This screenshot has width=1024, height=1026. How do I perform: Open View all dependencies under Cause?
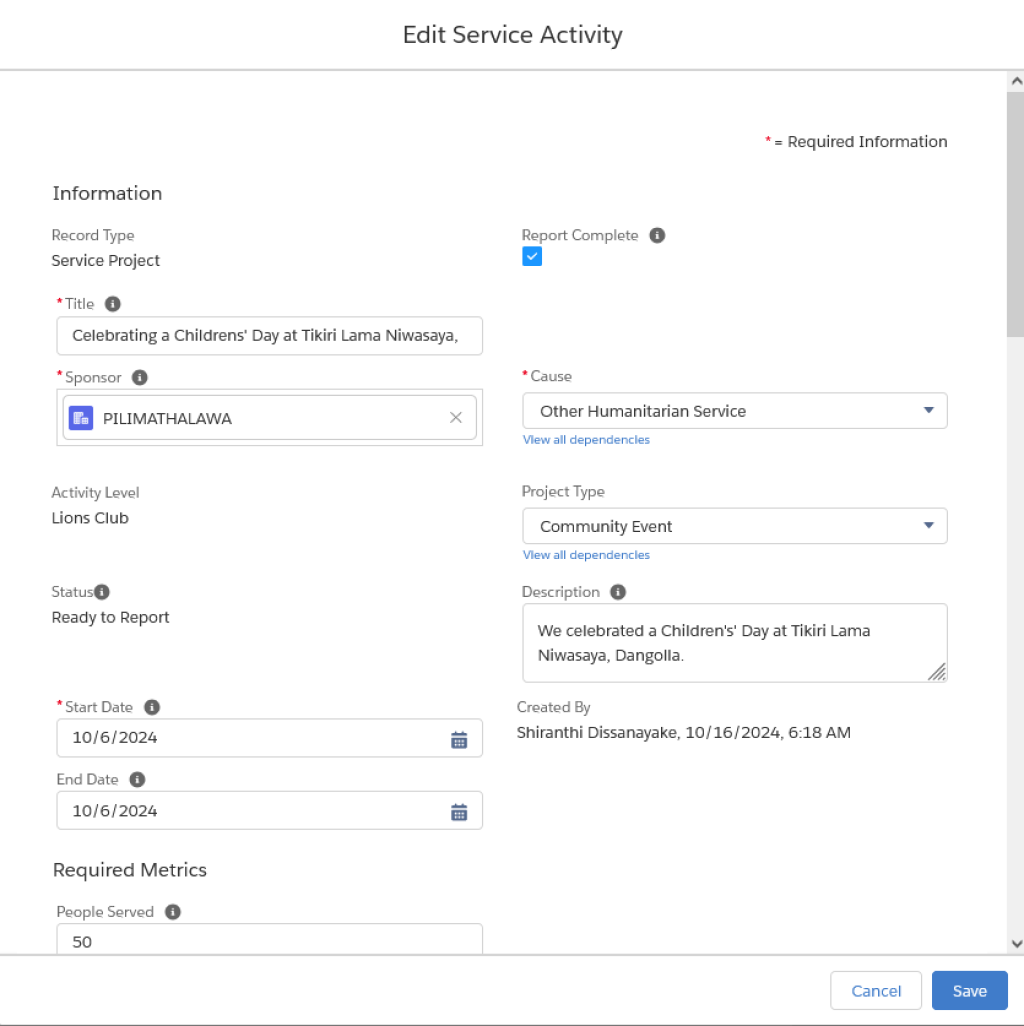click(586, 440)
